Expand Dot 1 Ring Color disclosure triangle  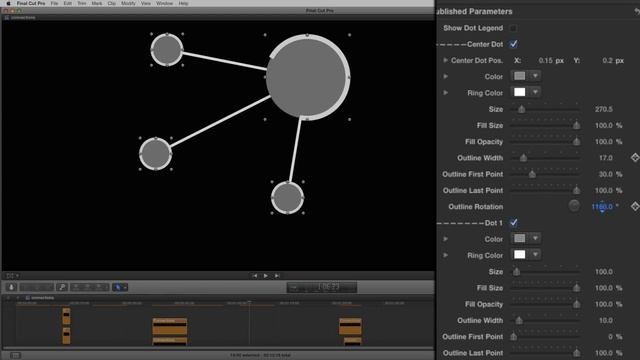445,255
